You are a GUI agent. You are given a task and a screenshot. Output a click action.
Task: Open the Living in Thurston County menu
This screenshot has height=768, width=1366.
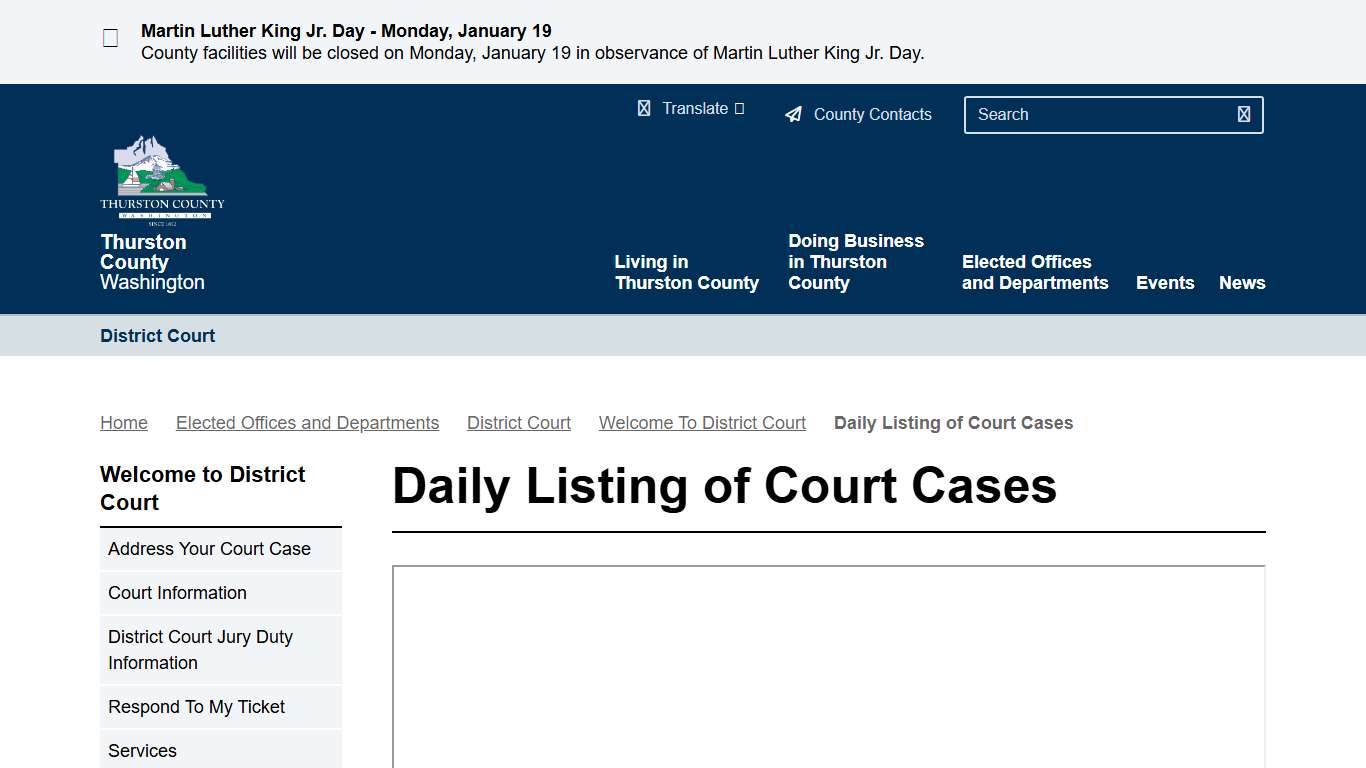[686, 272]
